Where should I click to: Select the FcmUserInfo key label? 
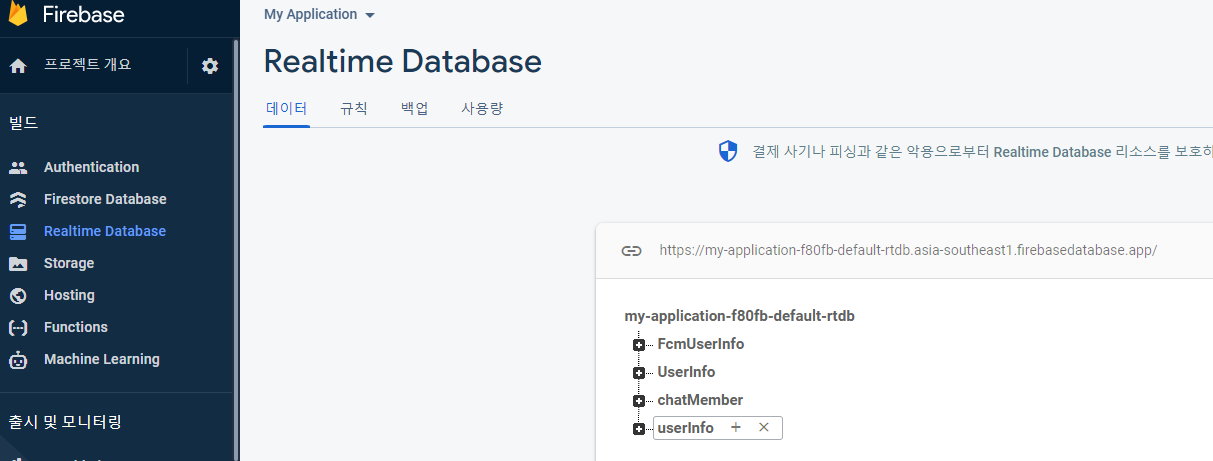[701, 344]
